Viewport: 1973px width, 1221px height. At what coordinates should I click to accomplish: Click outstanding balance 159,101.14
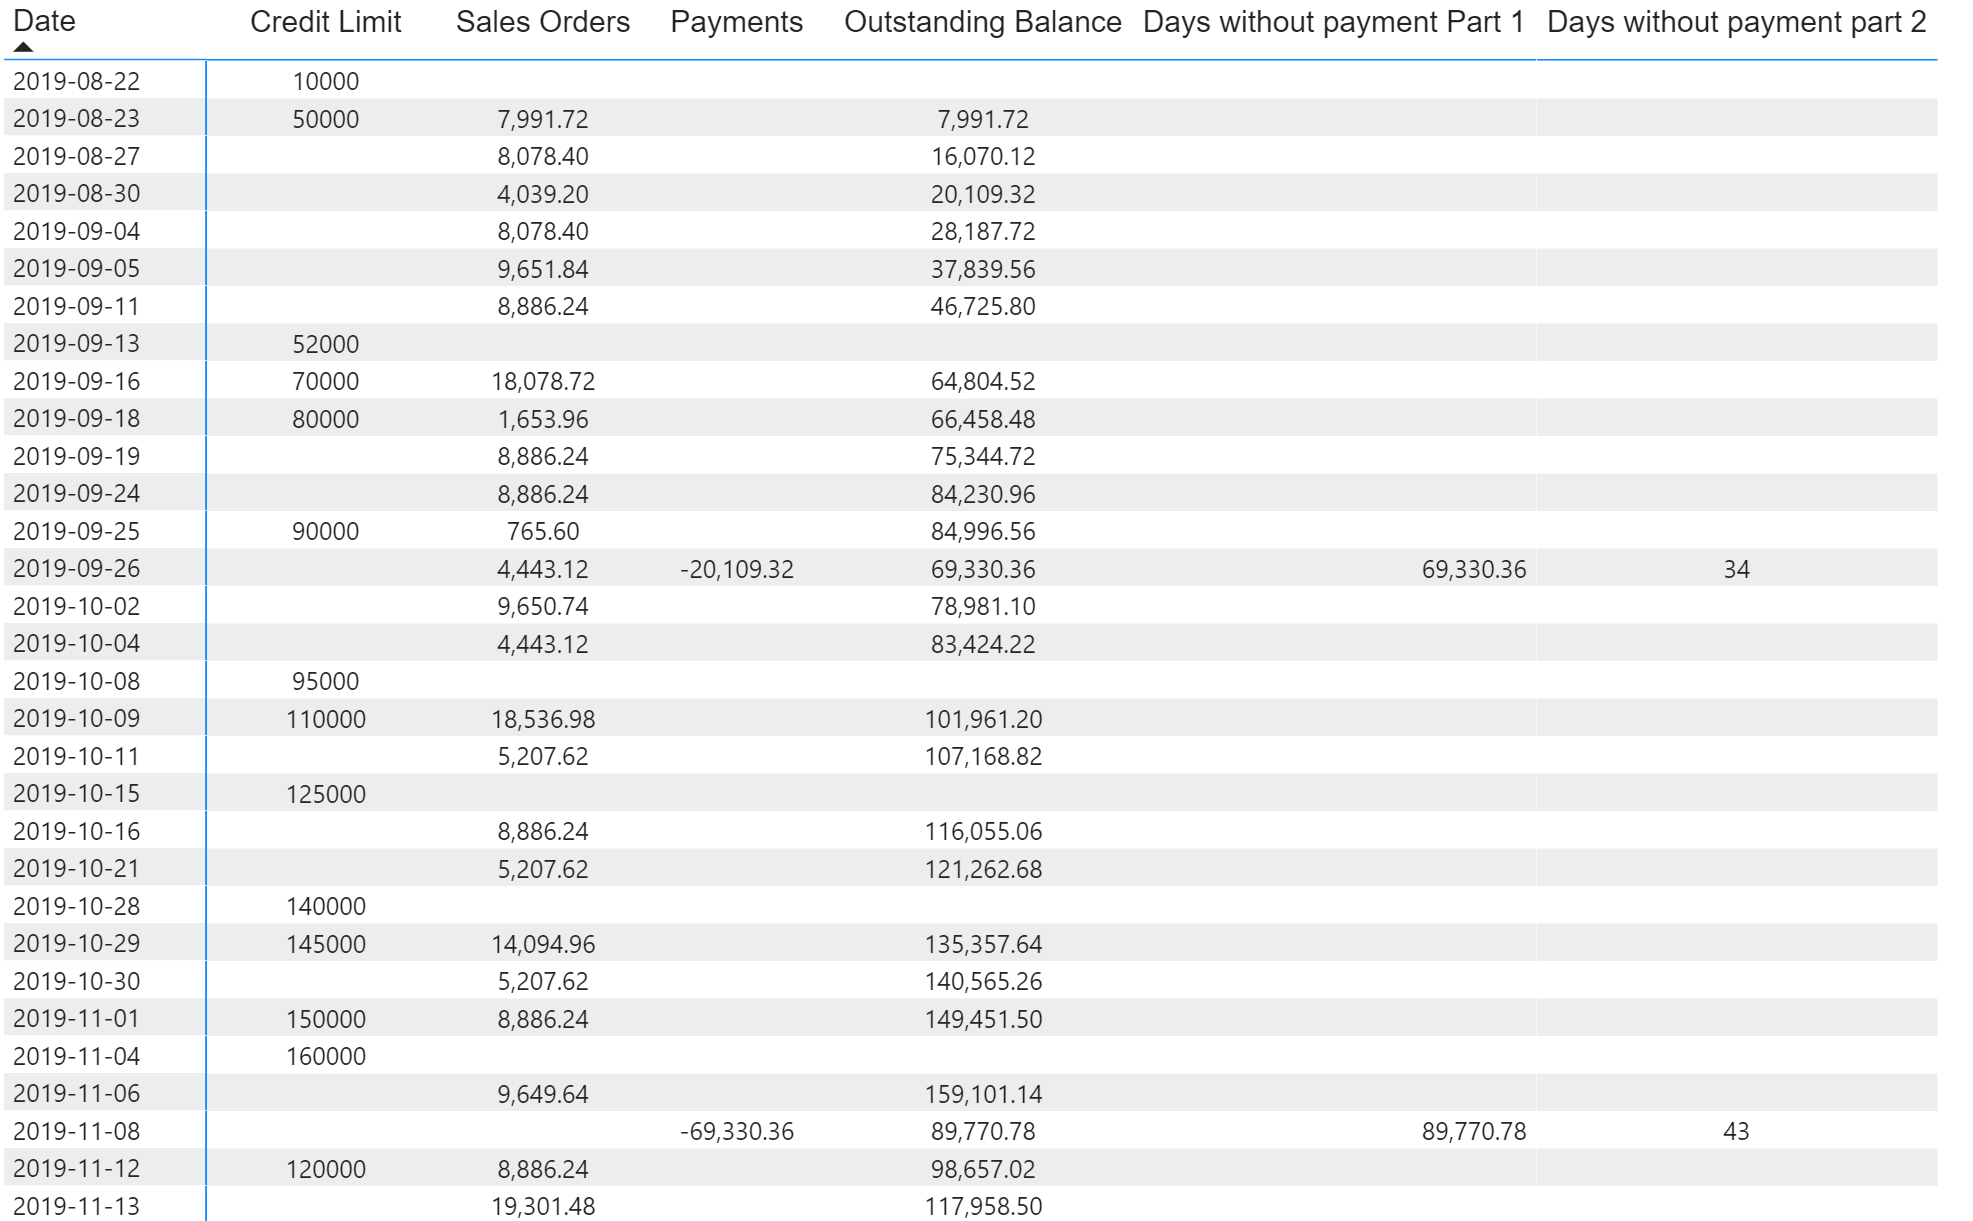point(982,1094)
